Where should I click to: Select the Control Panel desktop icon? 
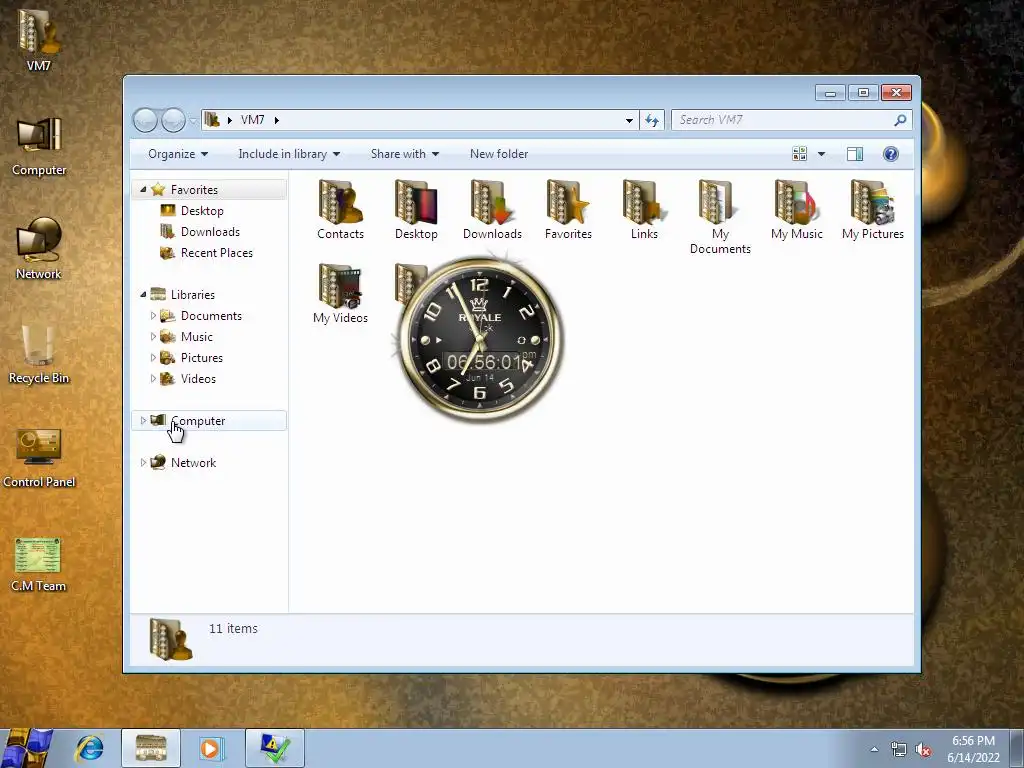pyautogui.click(x=39, y=458)
